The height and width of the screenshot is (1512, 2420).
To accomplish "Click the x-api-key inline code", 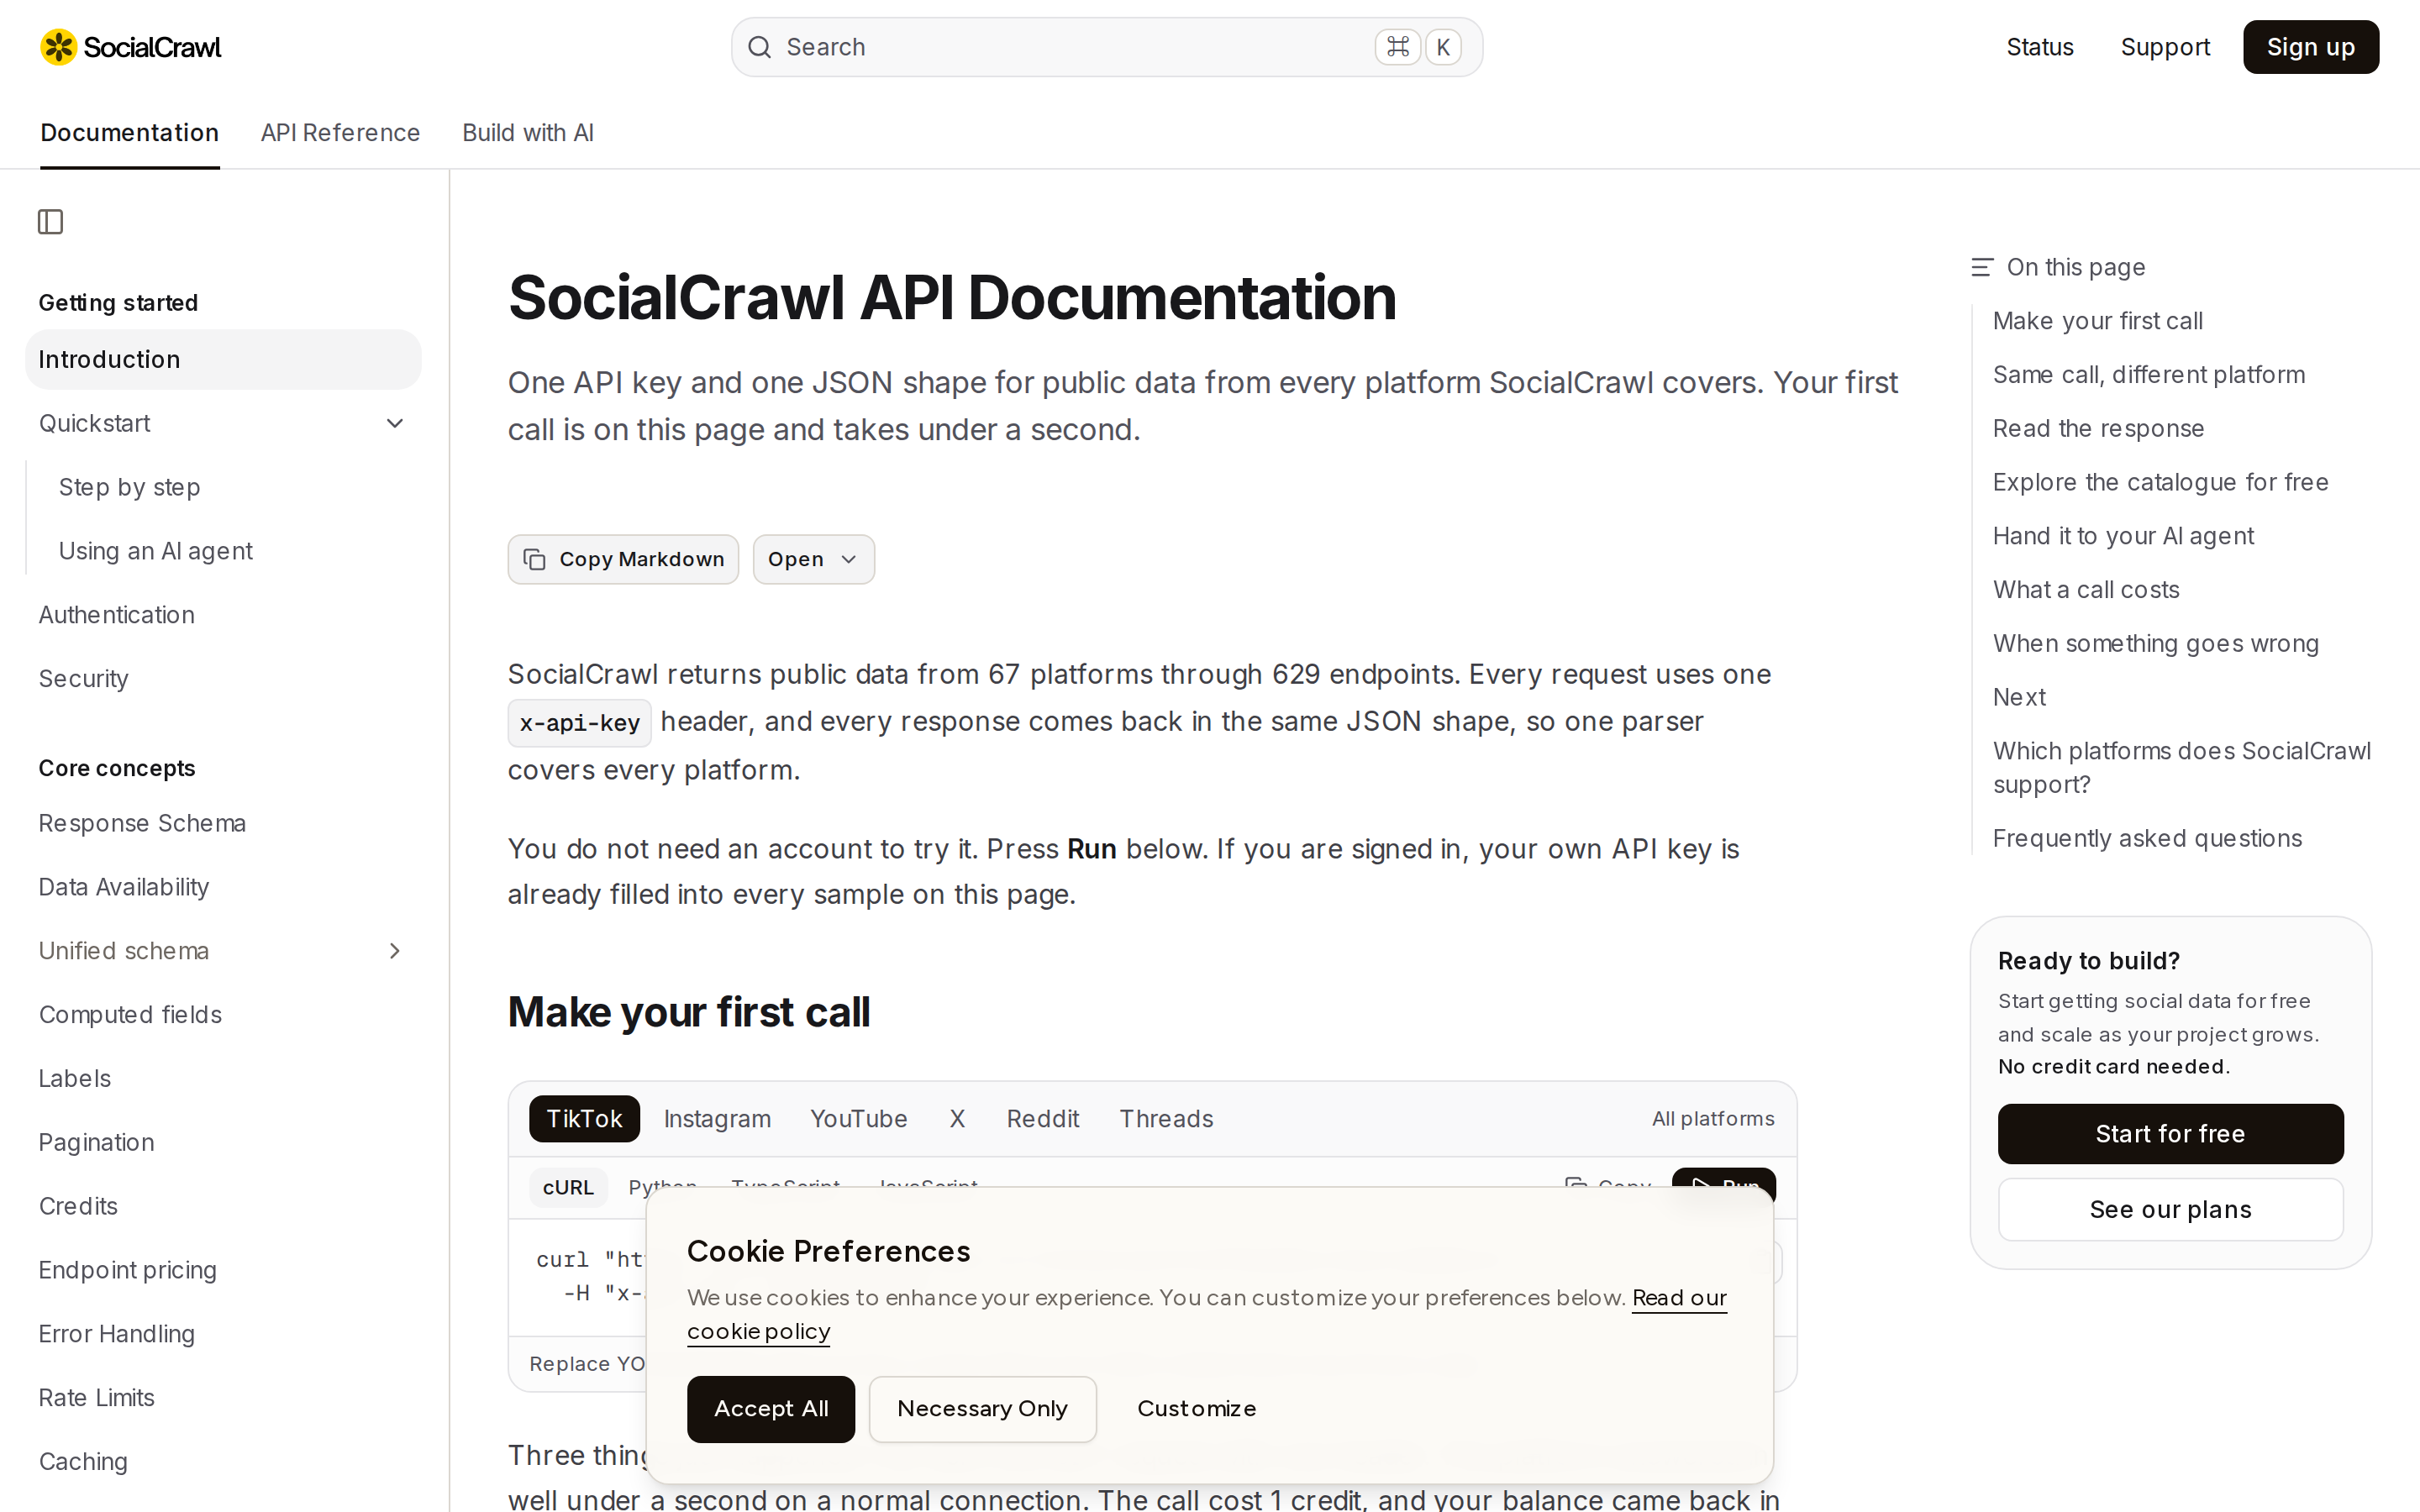I will 579,723.
